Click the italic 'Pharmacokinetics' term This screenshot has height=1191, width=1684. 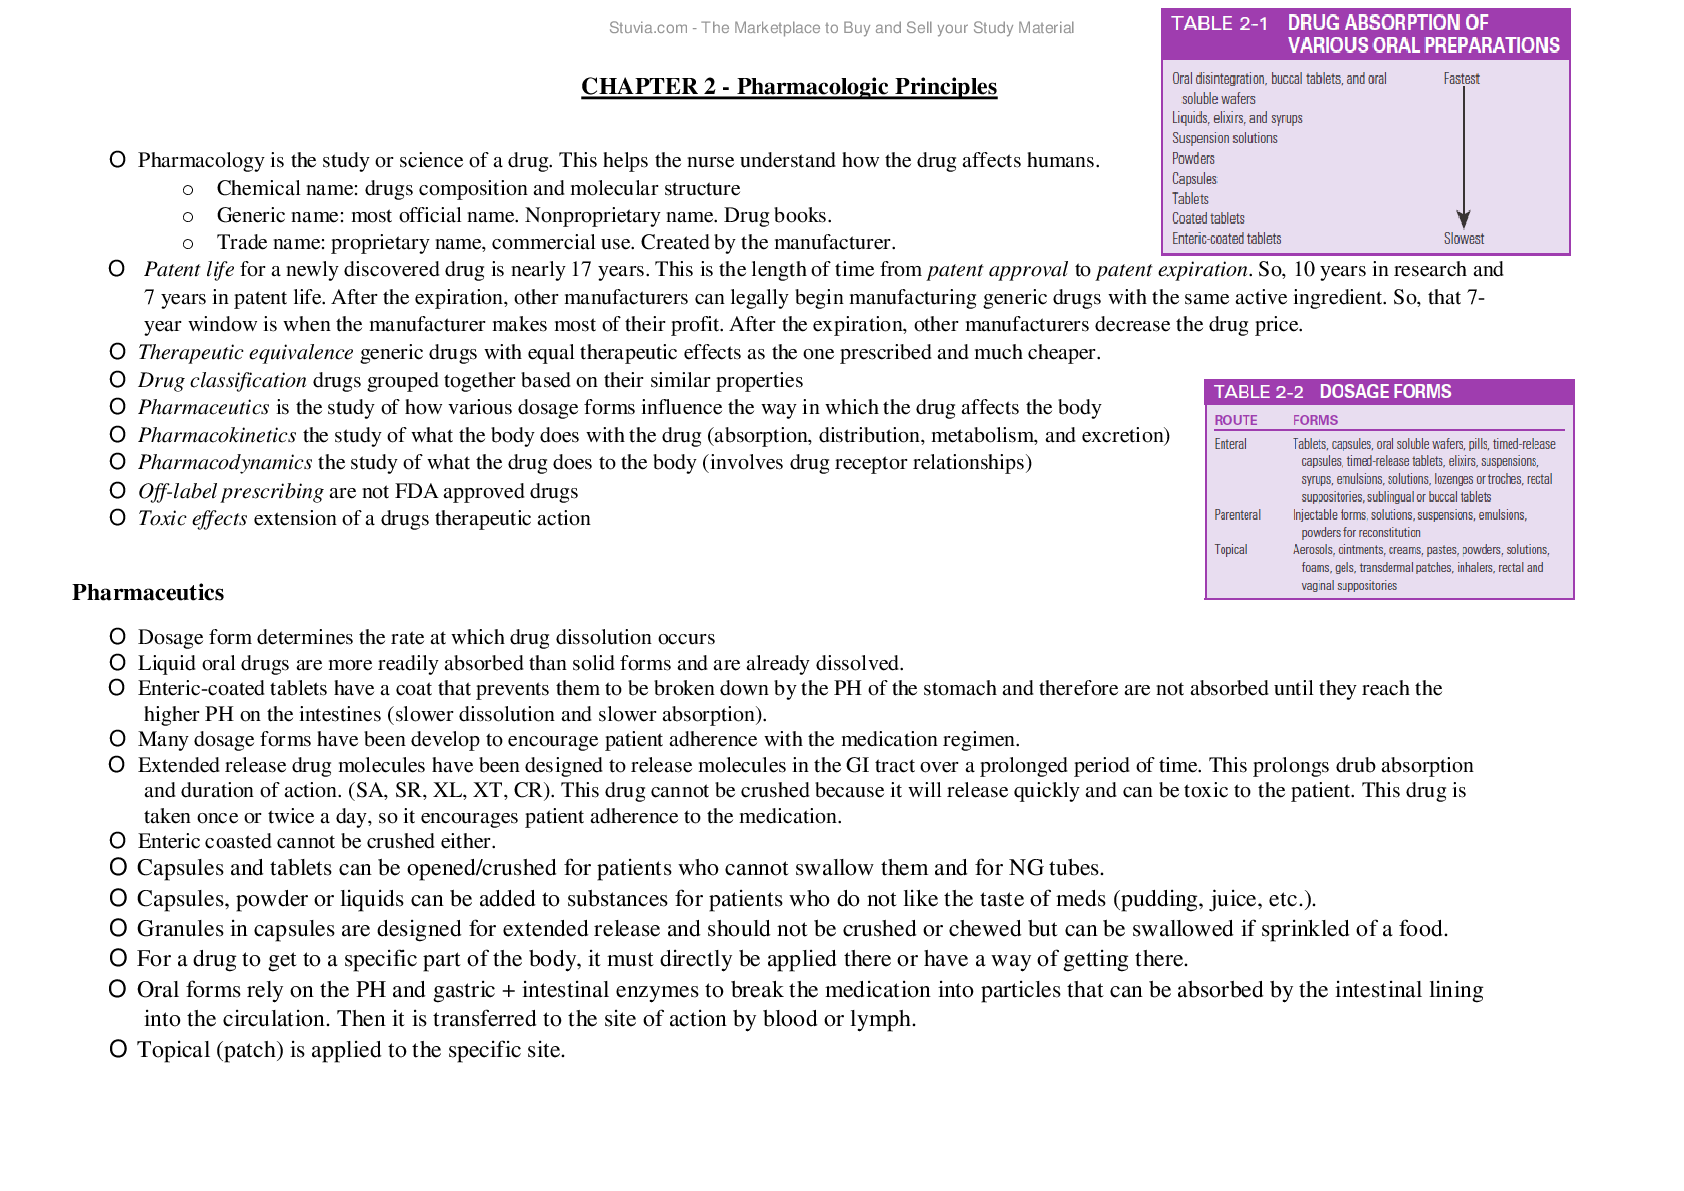pyautogui.click(x=216, y=436)
